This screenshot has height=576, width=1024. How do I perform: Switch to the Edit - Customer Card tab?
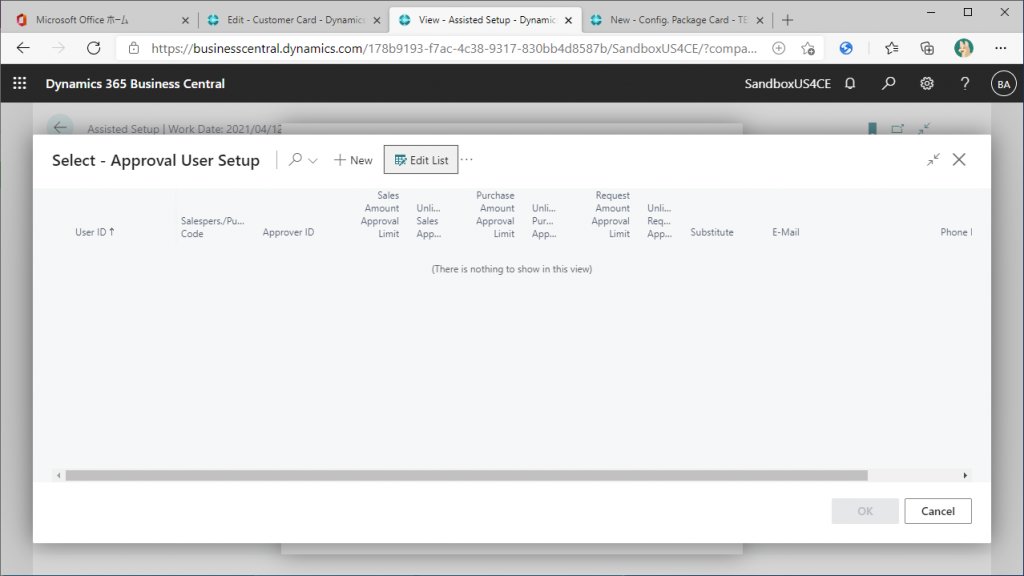(294, 20)
